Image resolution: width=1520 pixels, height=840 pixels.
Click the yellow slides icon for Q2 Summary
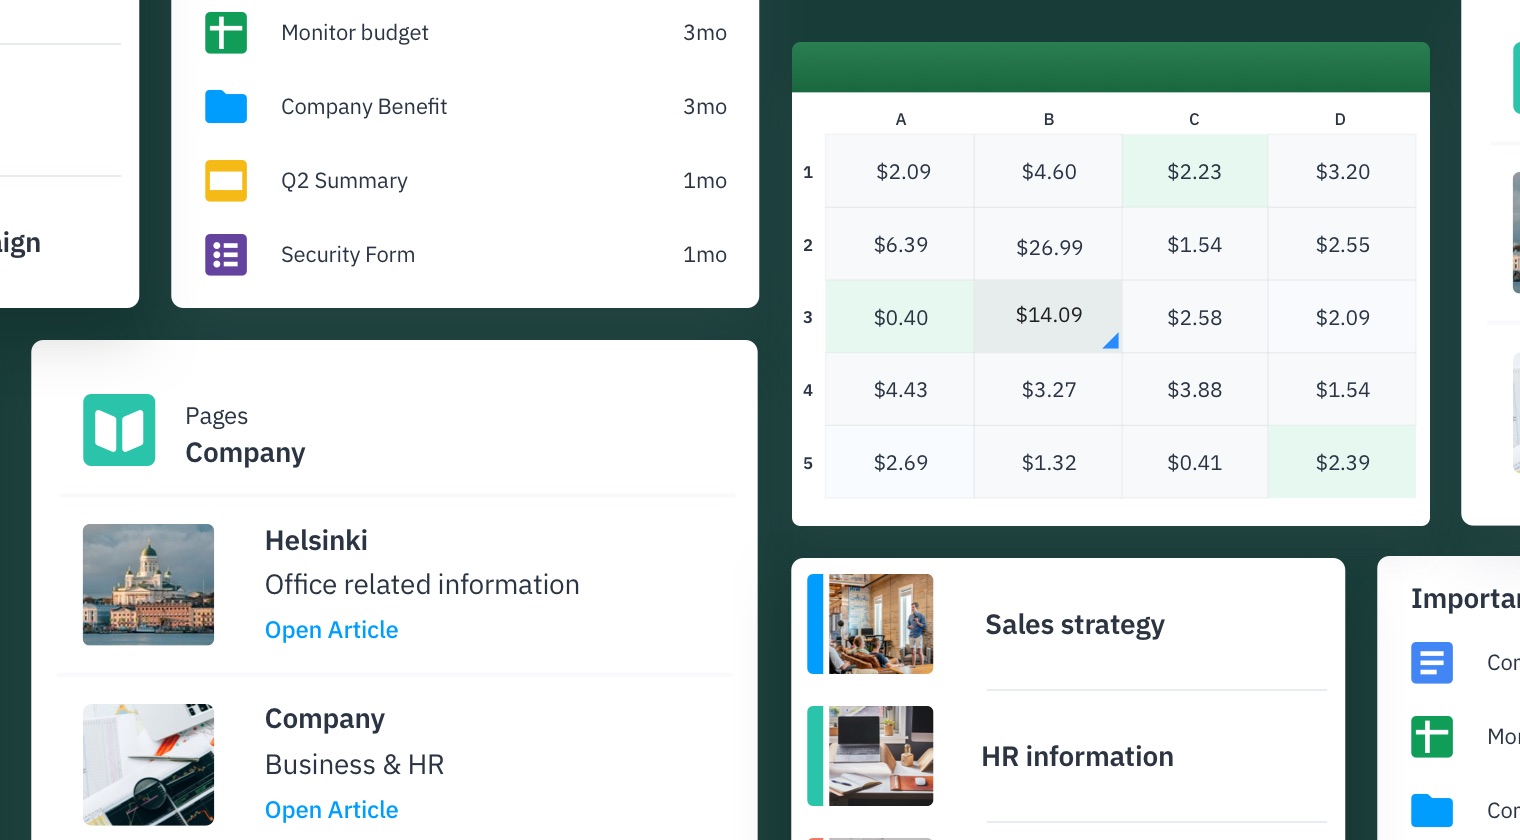coord(226,181)
